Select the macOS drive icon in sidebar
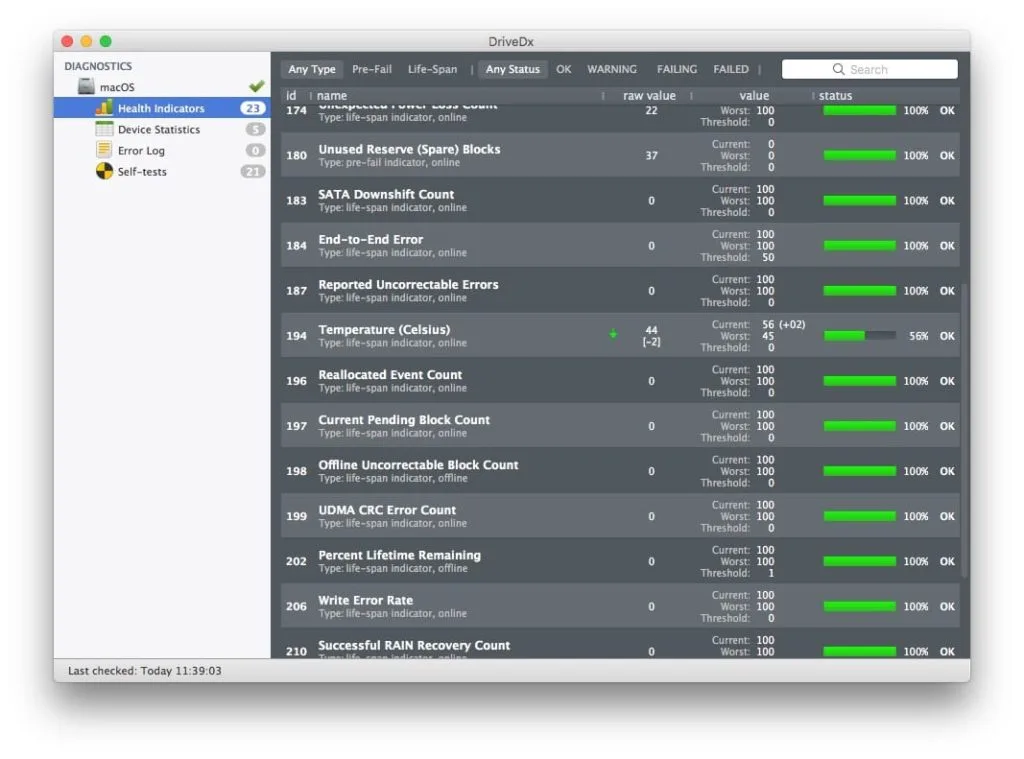1024x759 pixels. pos(86,86)
